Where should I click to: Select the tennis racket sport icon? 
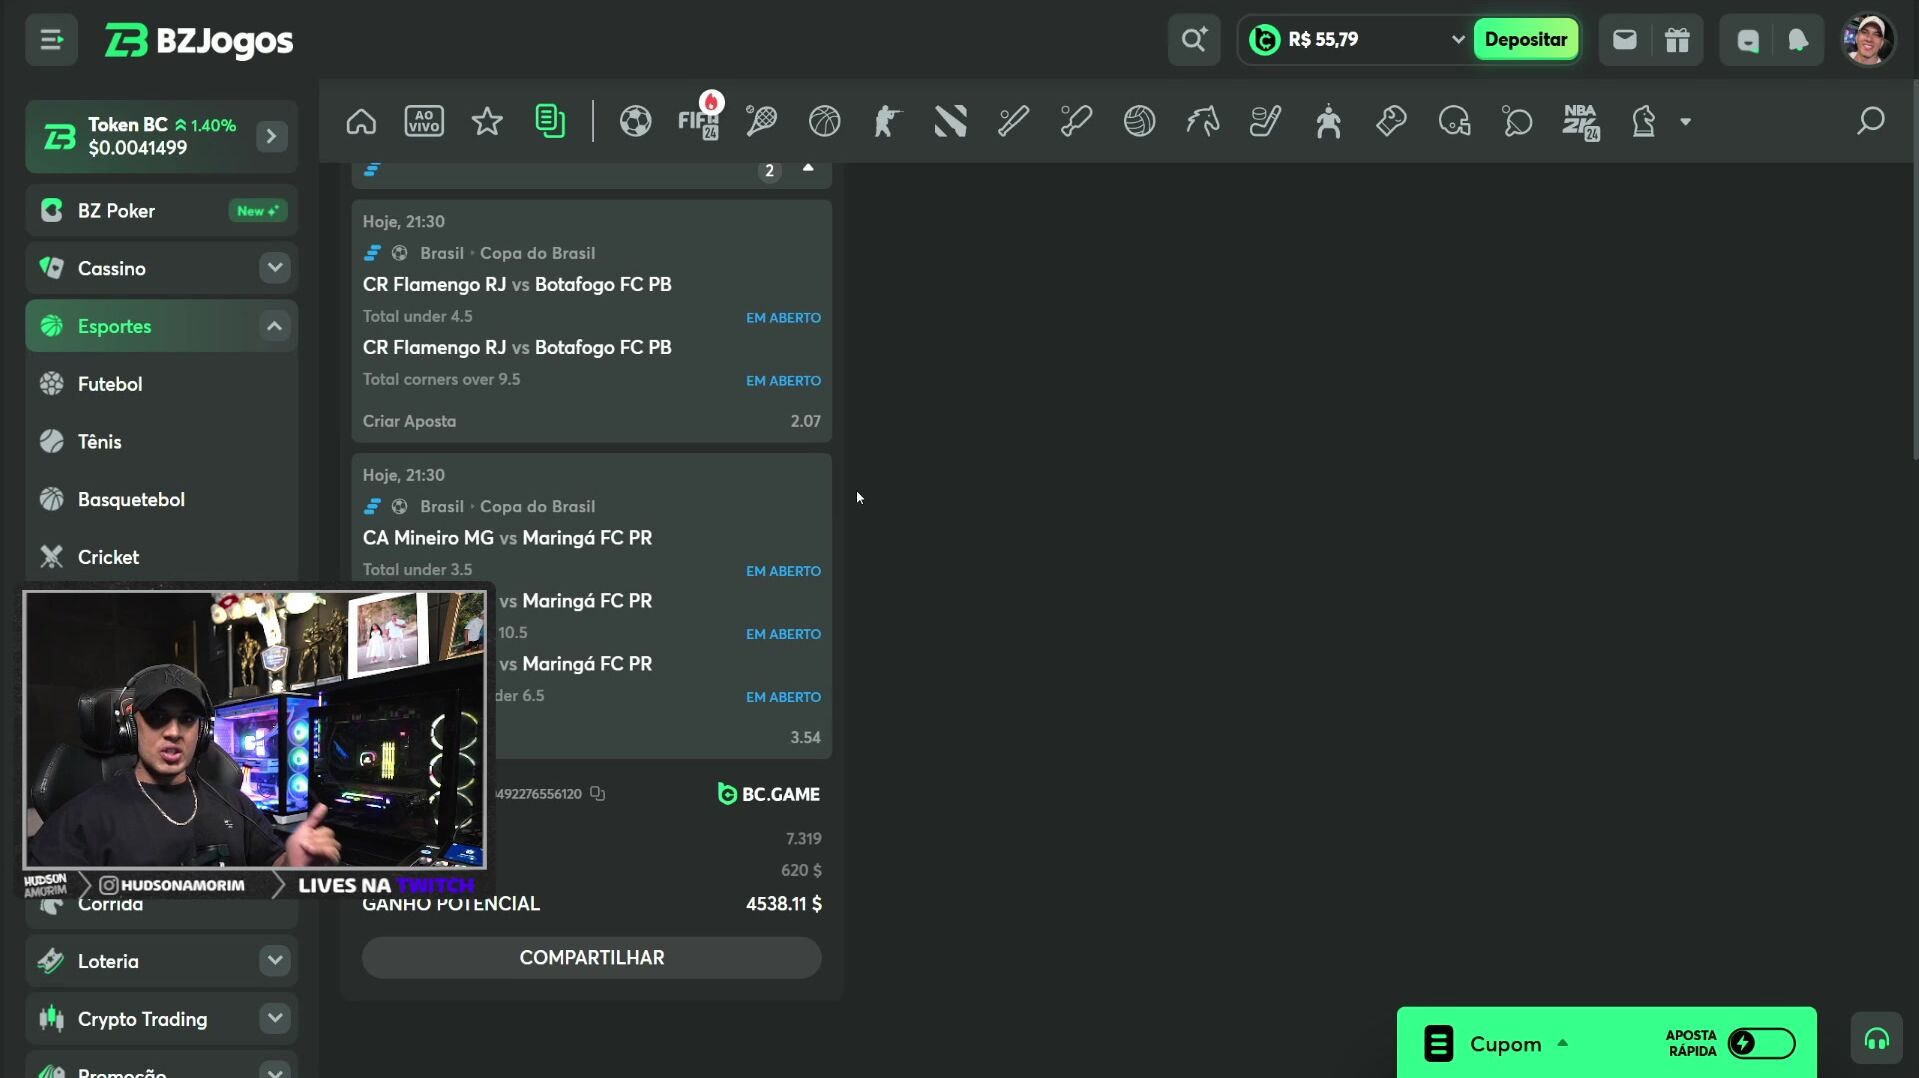point(761,122)
